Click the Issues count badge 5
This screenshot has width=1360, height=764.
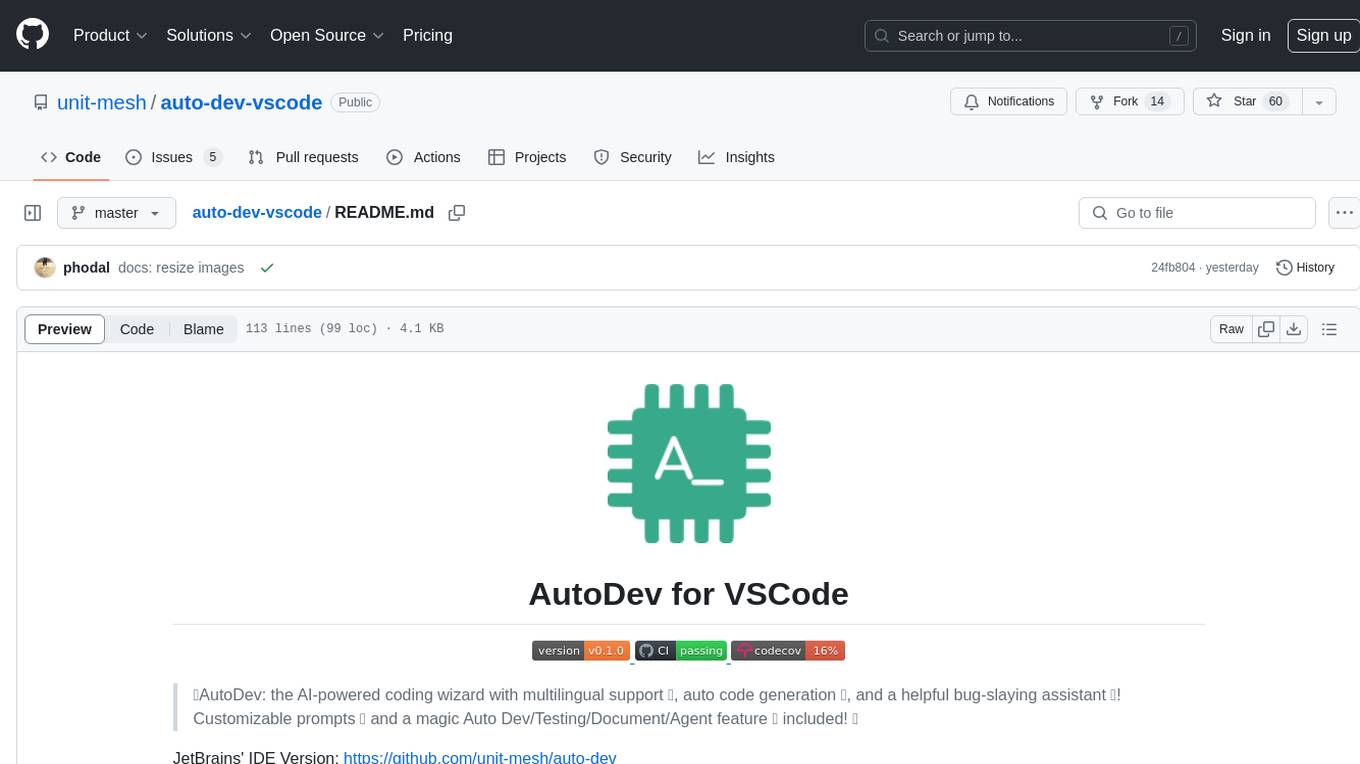click(x=212, y=157)
